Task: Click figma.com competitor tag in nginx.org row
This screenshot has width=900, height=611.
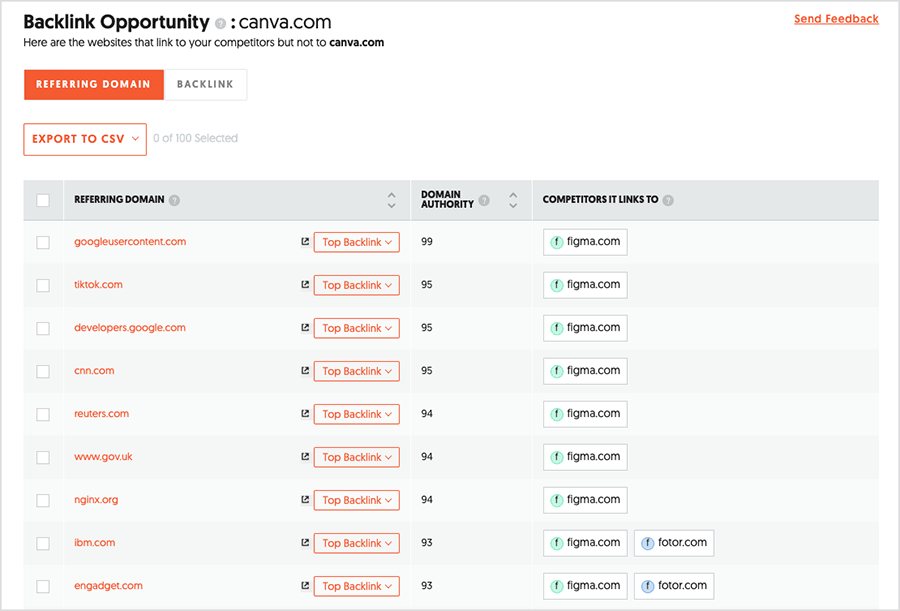Action: point(585,500)
